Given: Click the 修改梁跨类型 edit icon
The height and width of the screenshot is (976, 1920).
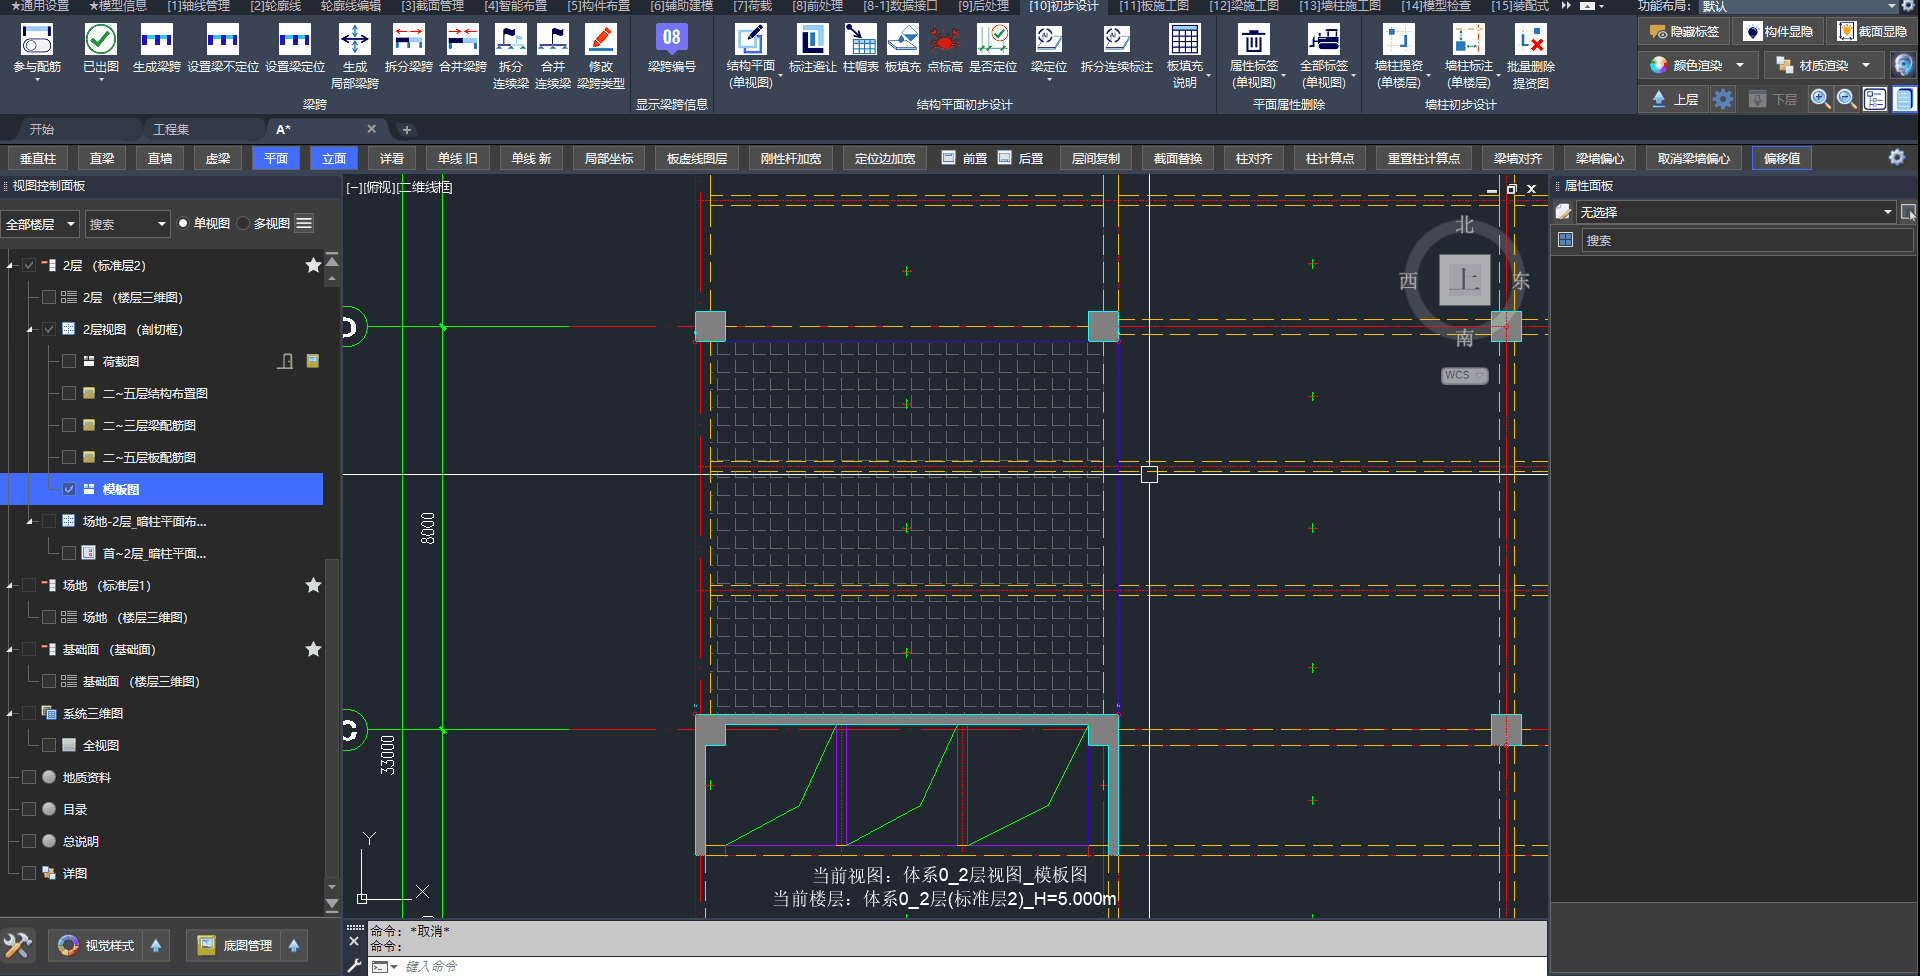Looking at the screenshot, I should coord(600,41).
